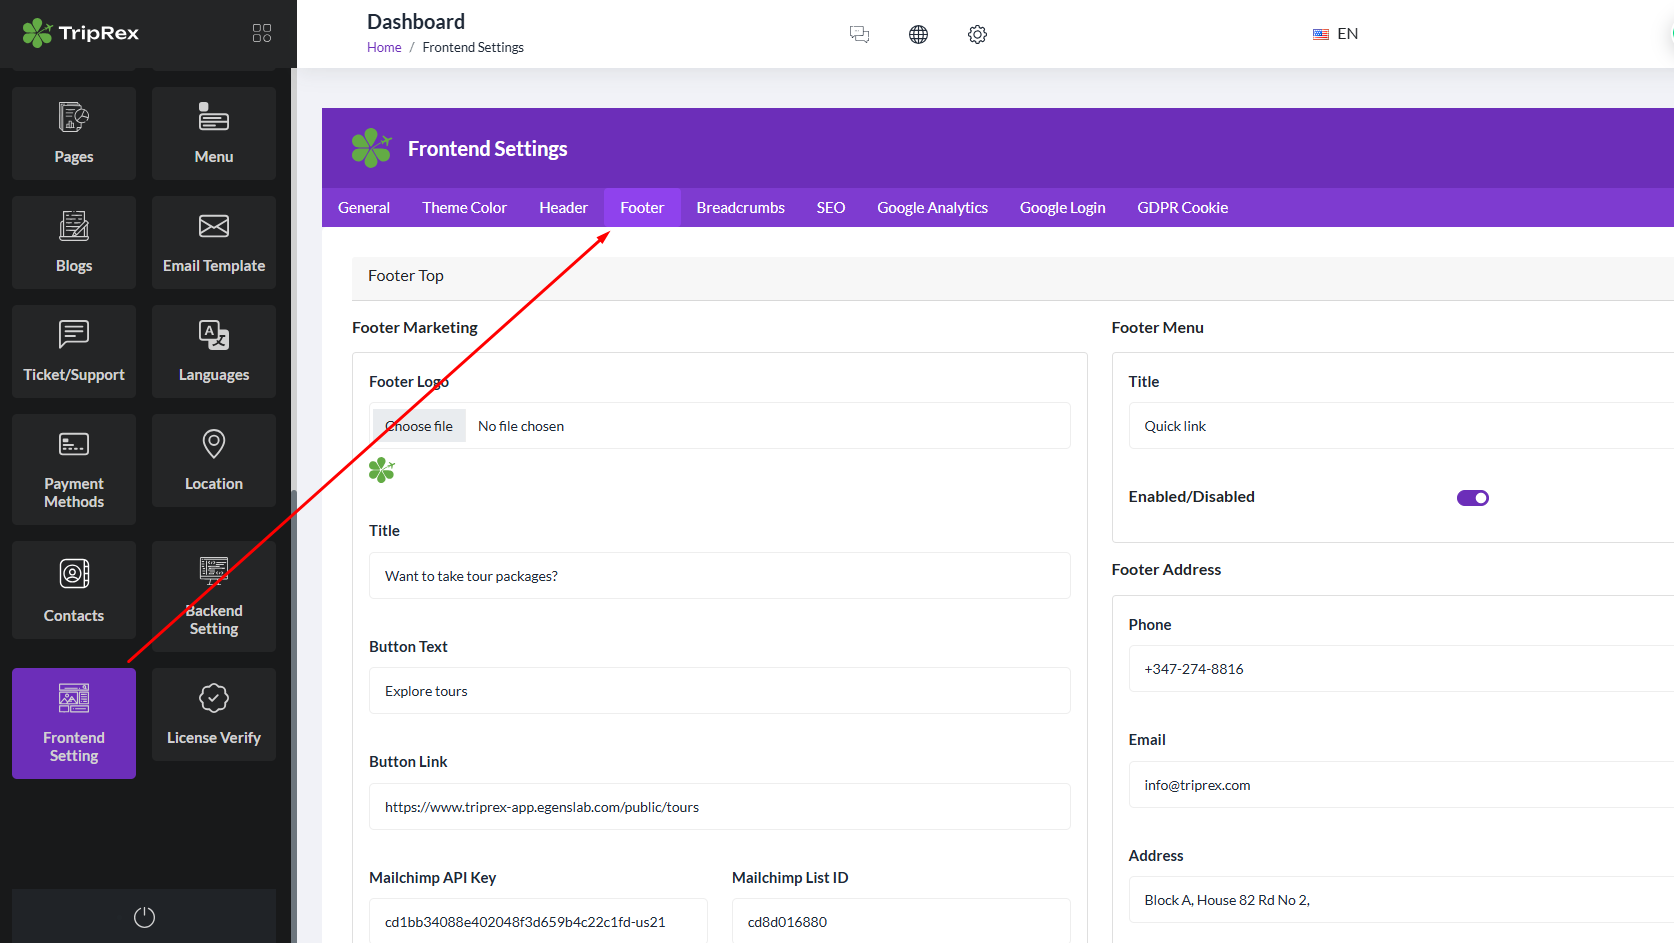
Task: Toggle Footer Menu Enabled/Disabled switch
Action: pos(1472,498)
